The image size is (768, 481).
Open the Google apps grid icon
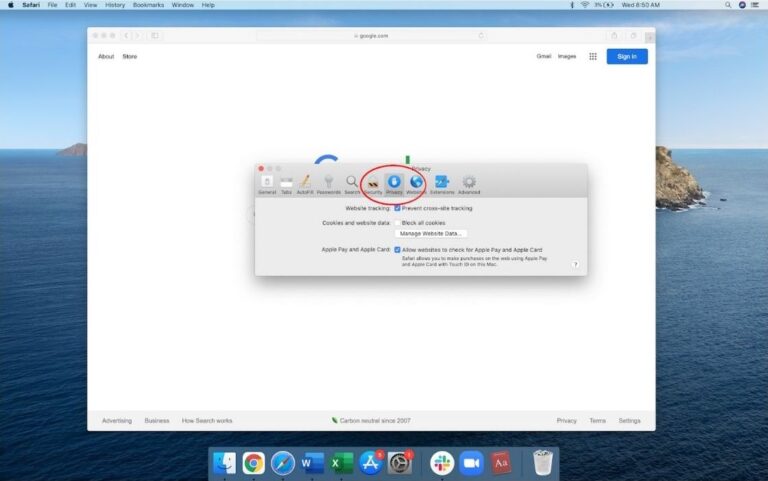pos(593,57)
